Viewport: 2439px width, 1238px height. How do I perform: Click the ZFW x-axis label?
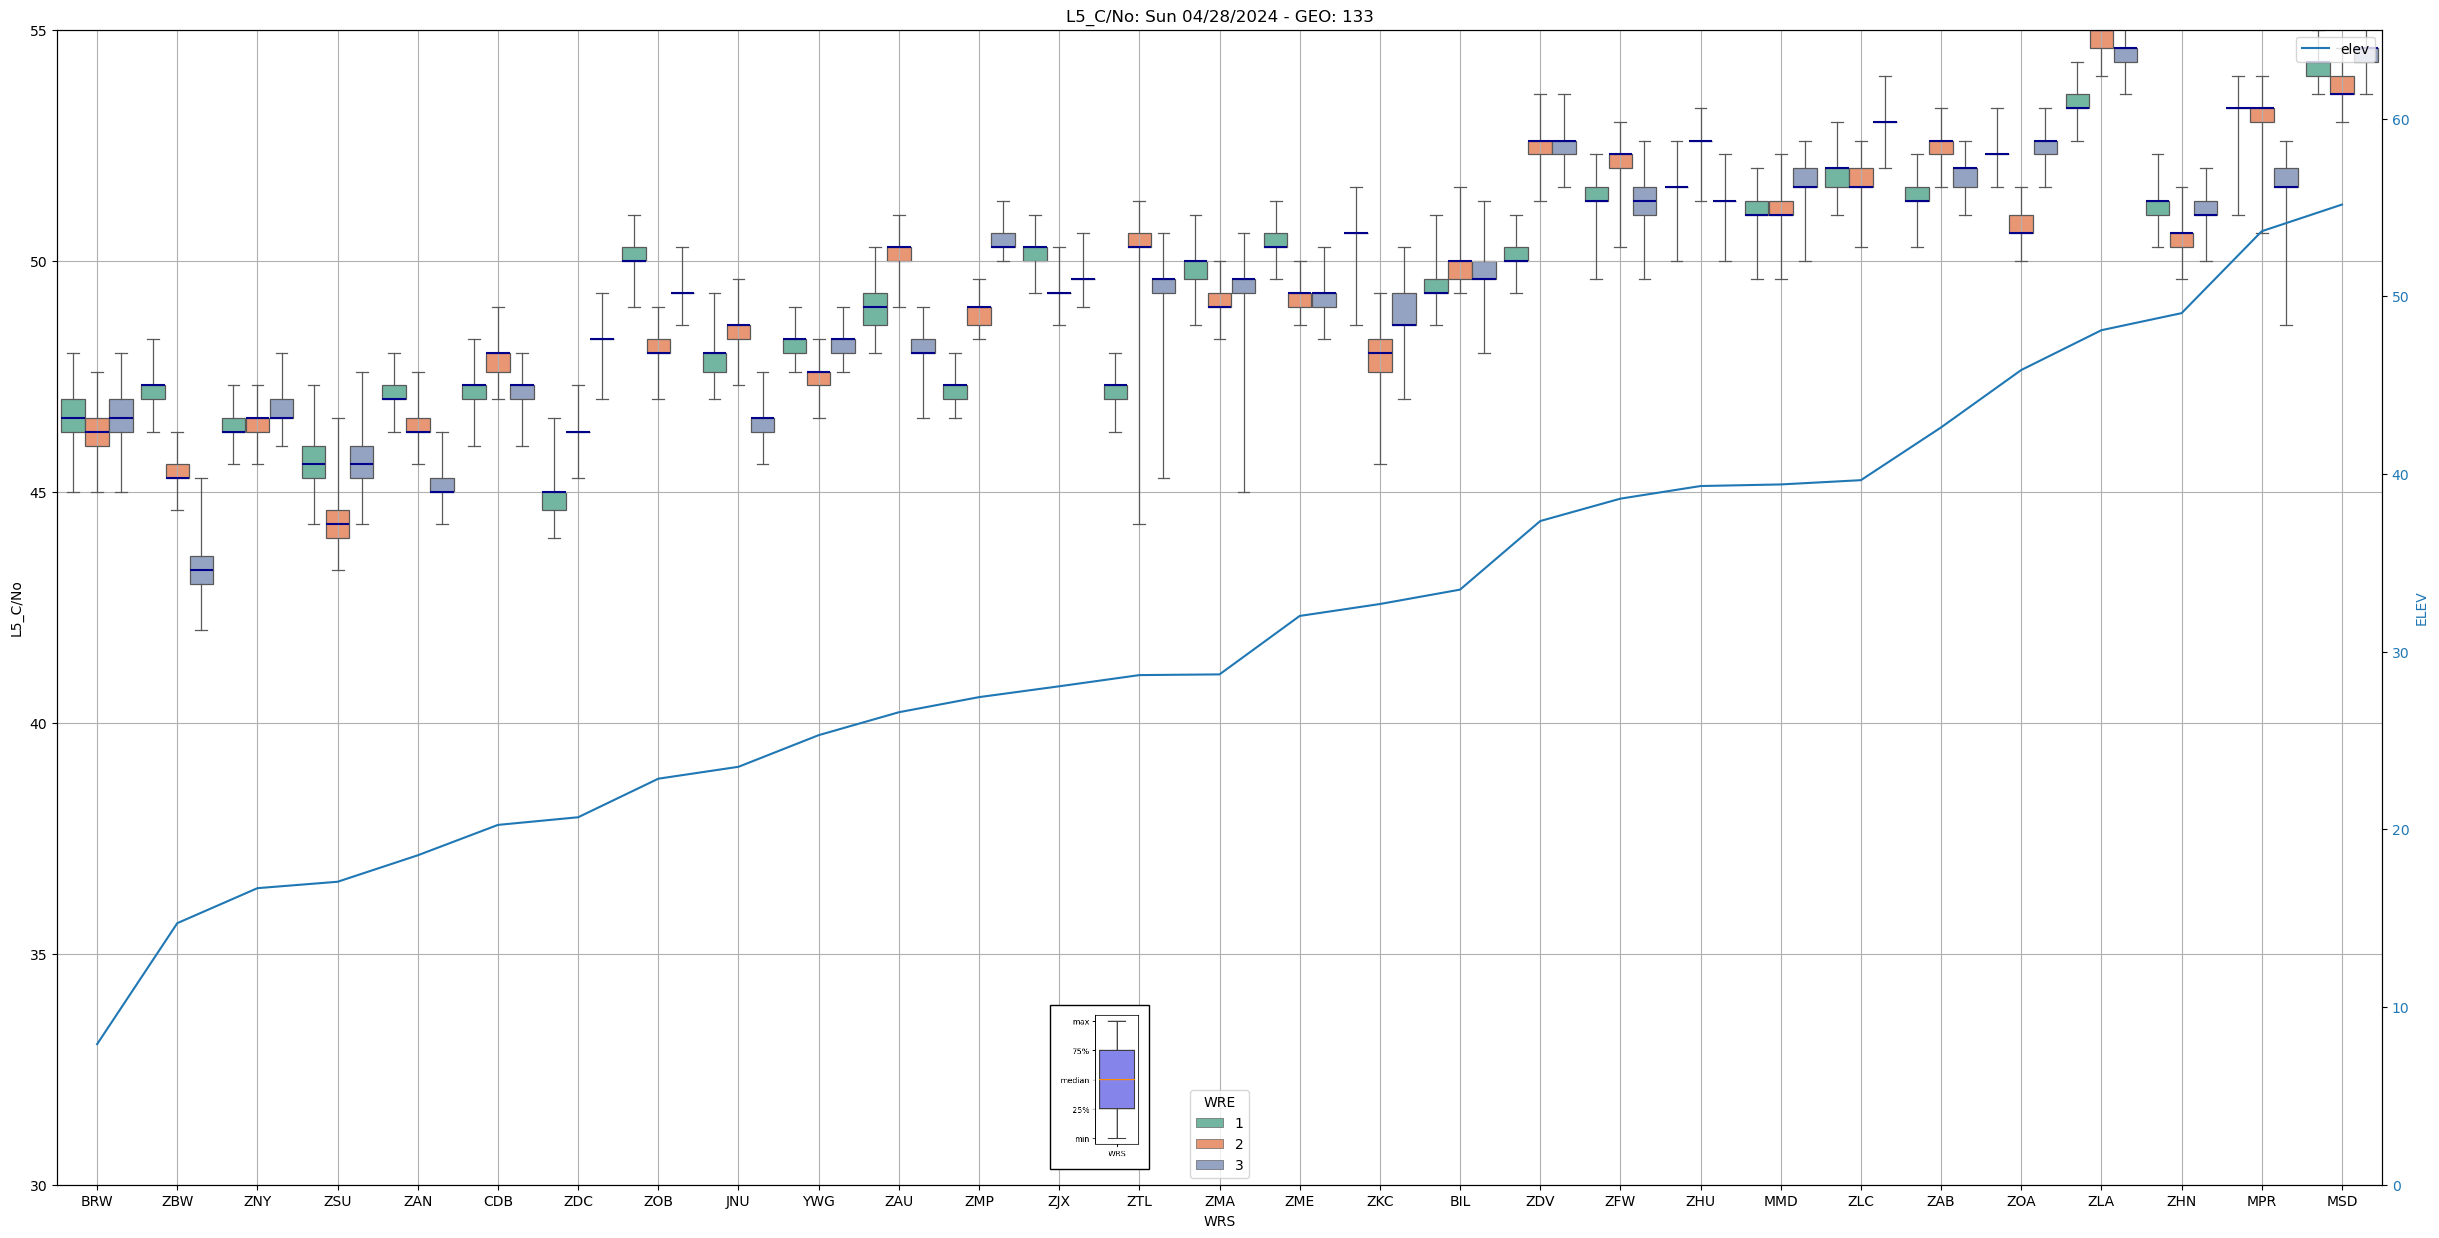1620,1202
